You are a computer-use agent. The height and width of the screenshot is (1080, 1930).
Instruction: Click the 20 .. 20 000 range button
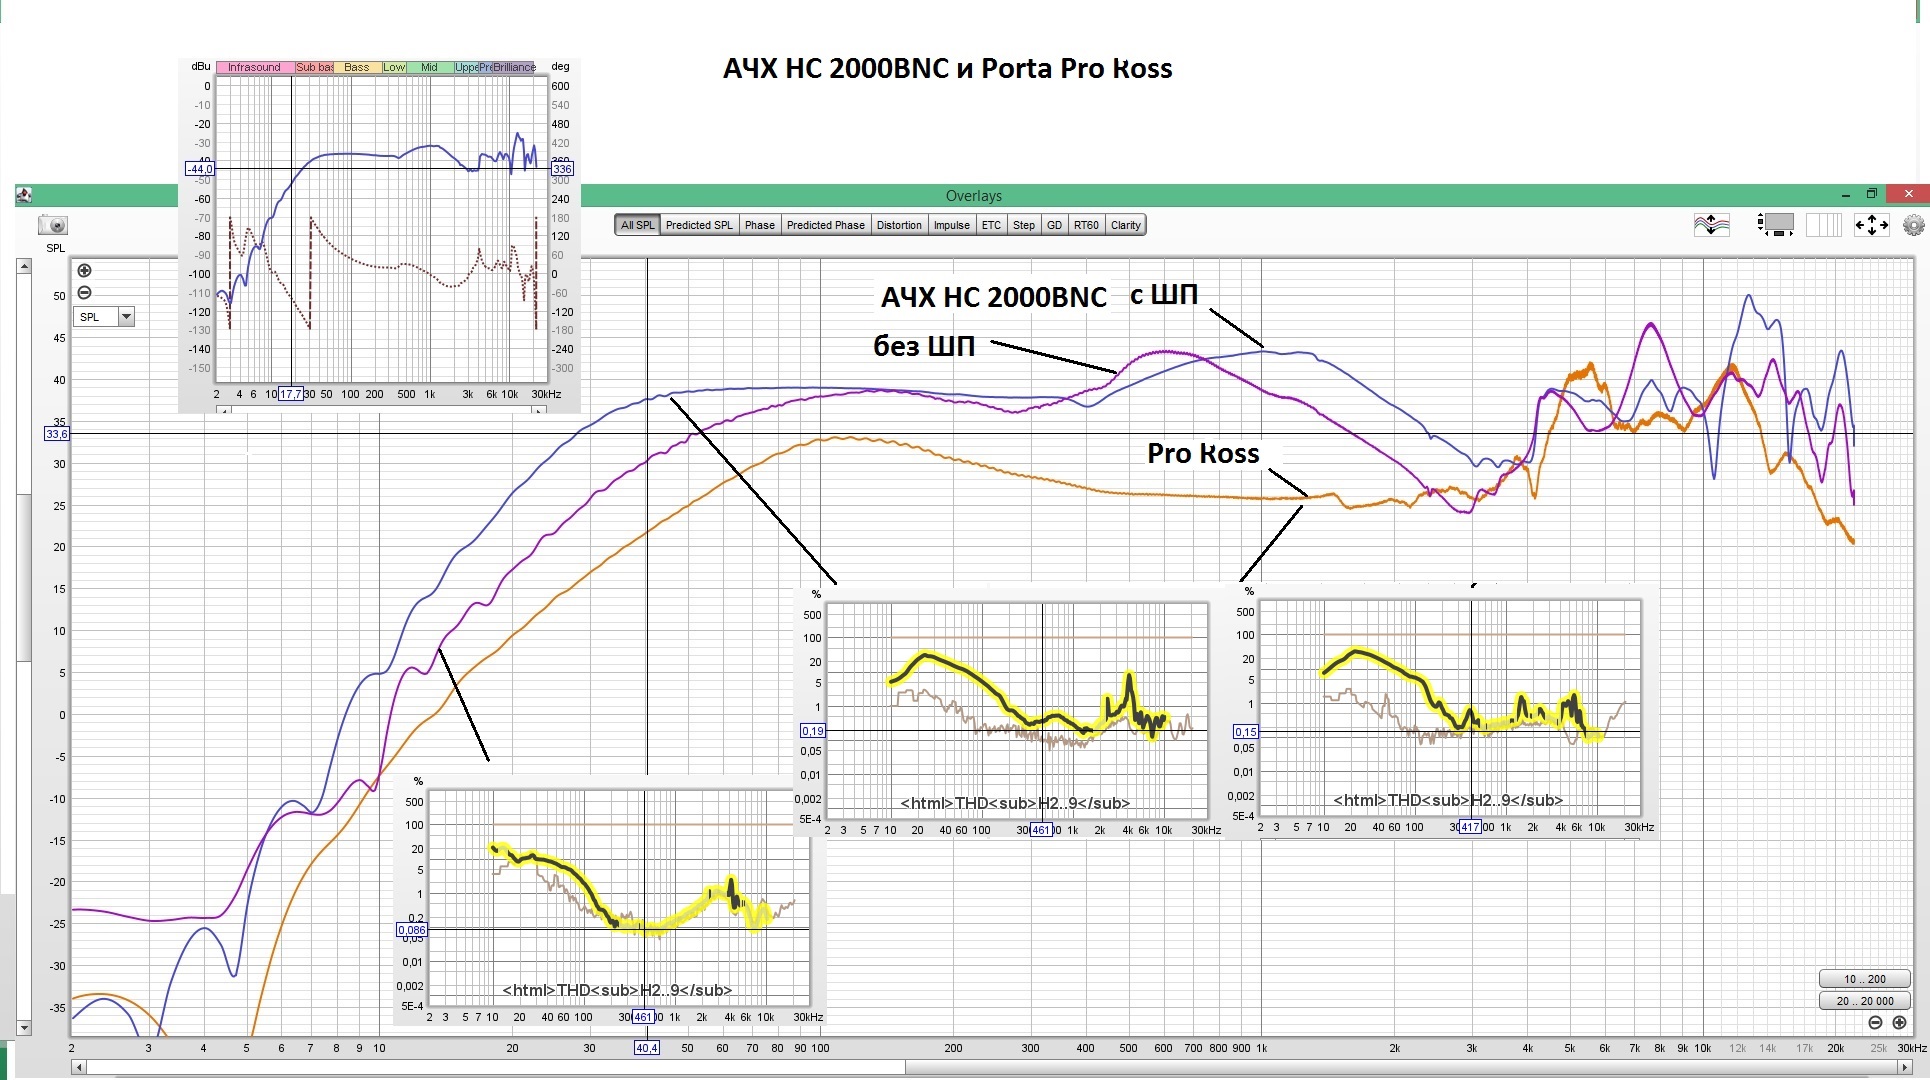tap(1864, 1000)
